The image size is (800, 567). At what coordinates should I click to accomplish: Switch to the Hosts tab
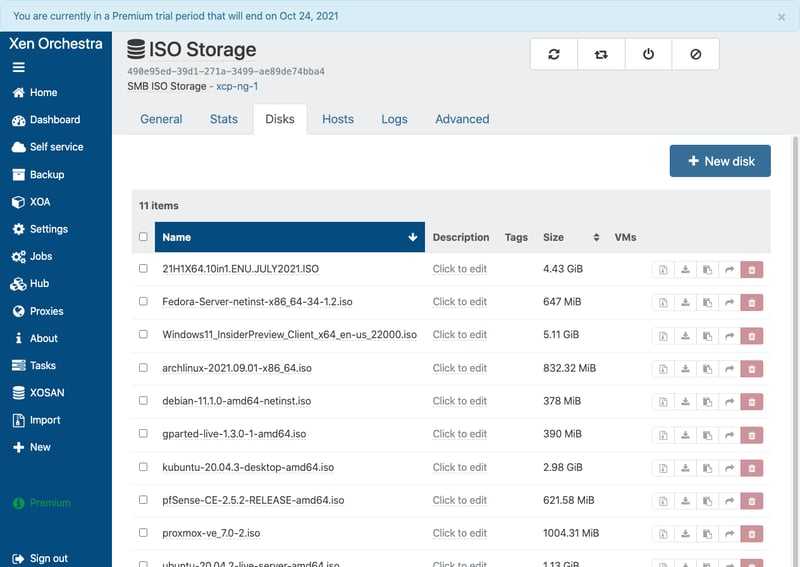click(337, 119)
